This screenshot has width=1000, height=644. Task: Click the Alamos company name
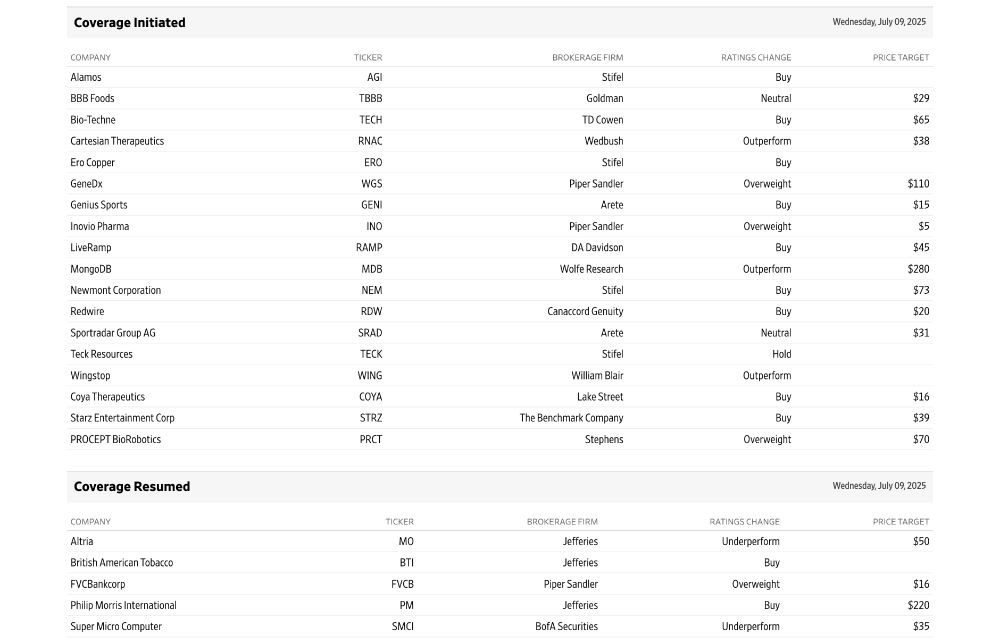pyautogui.click(x=86, y=77)
